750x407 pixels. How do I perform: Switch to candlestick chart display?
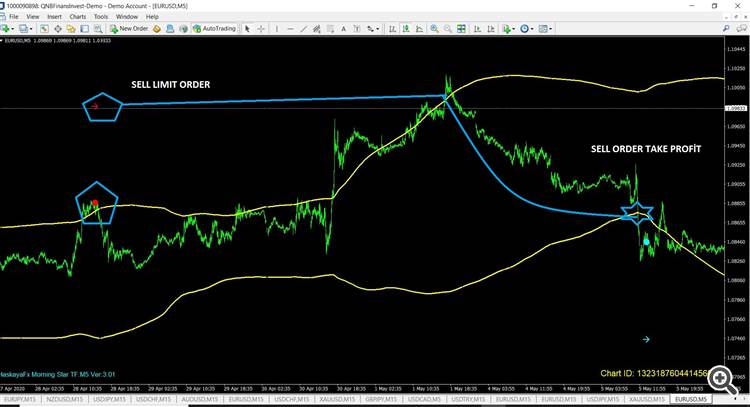406,29
